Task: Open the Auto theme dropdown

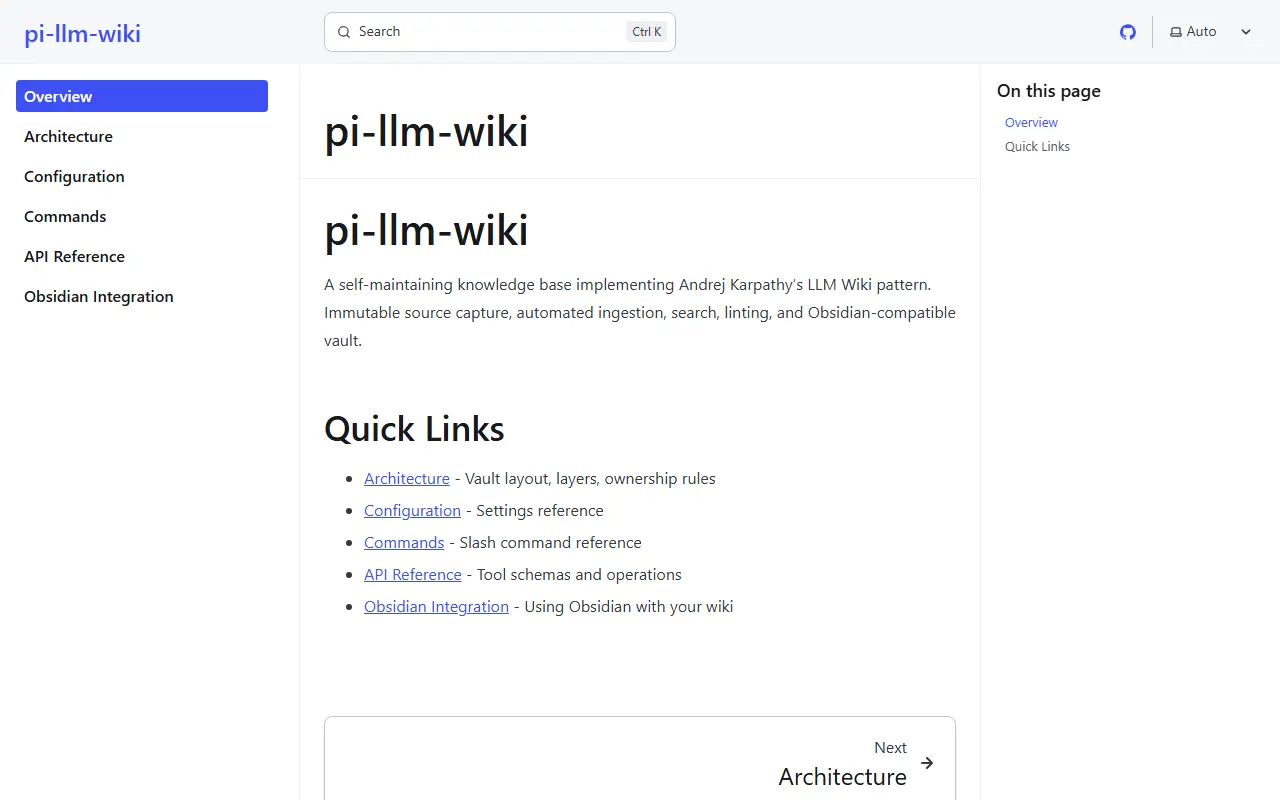Action: click(x=1211, y=32)
